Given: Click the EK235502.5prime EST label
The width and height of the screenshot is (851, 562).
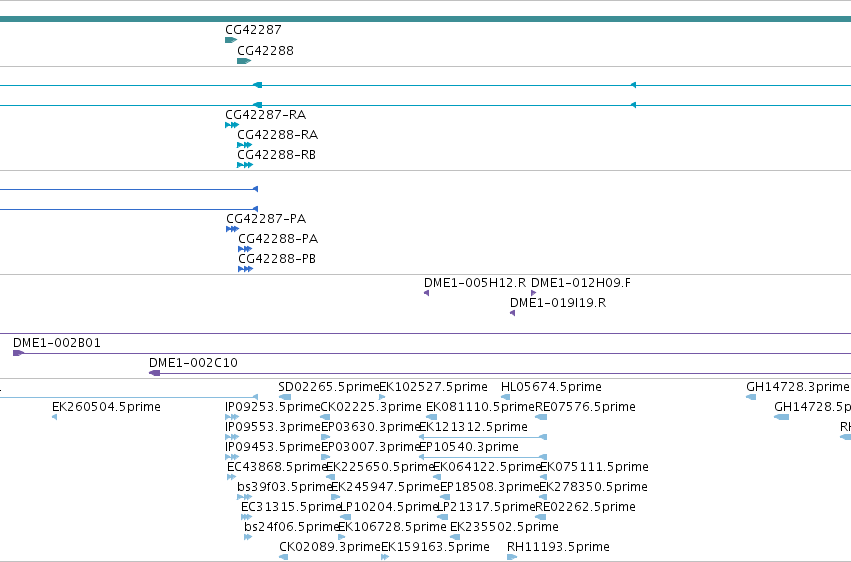Looking at the screenshot, I should pyautogui.click(x=504, y=527).
